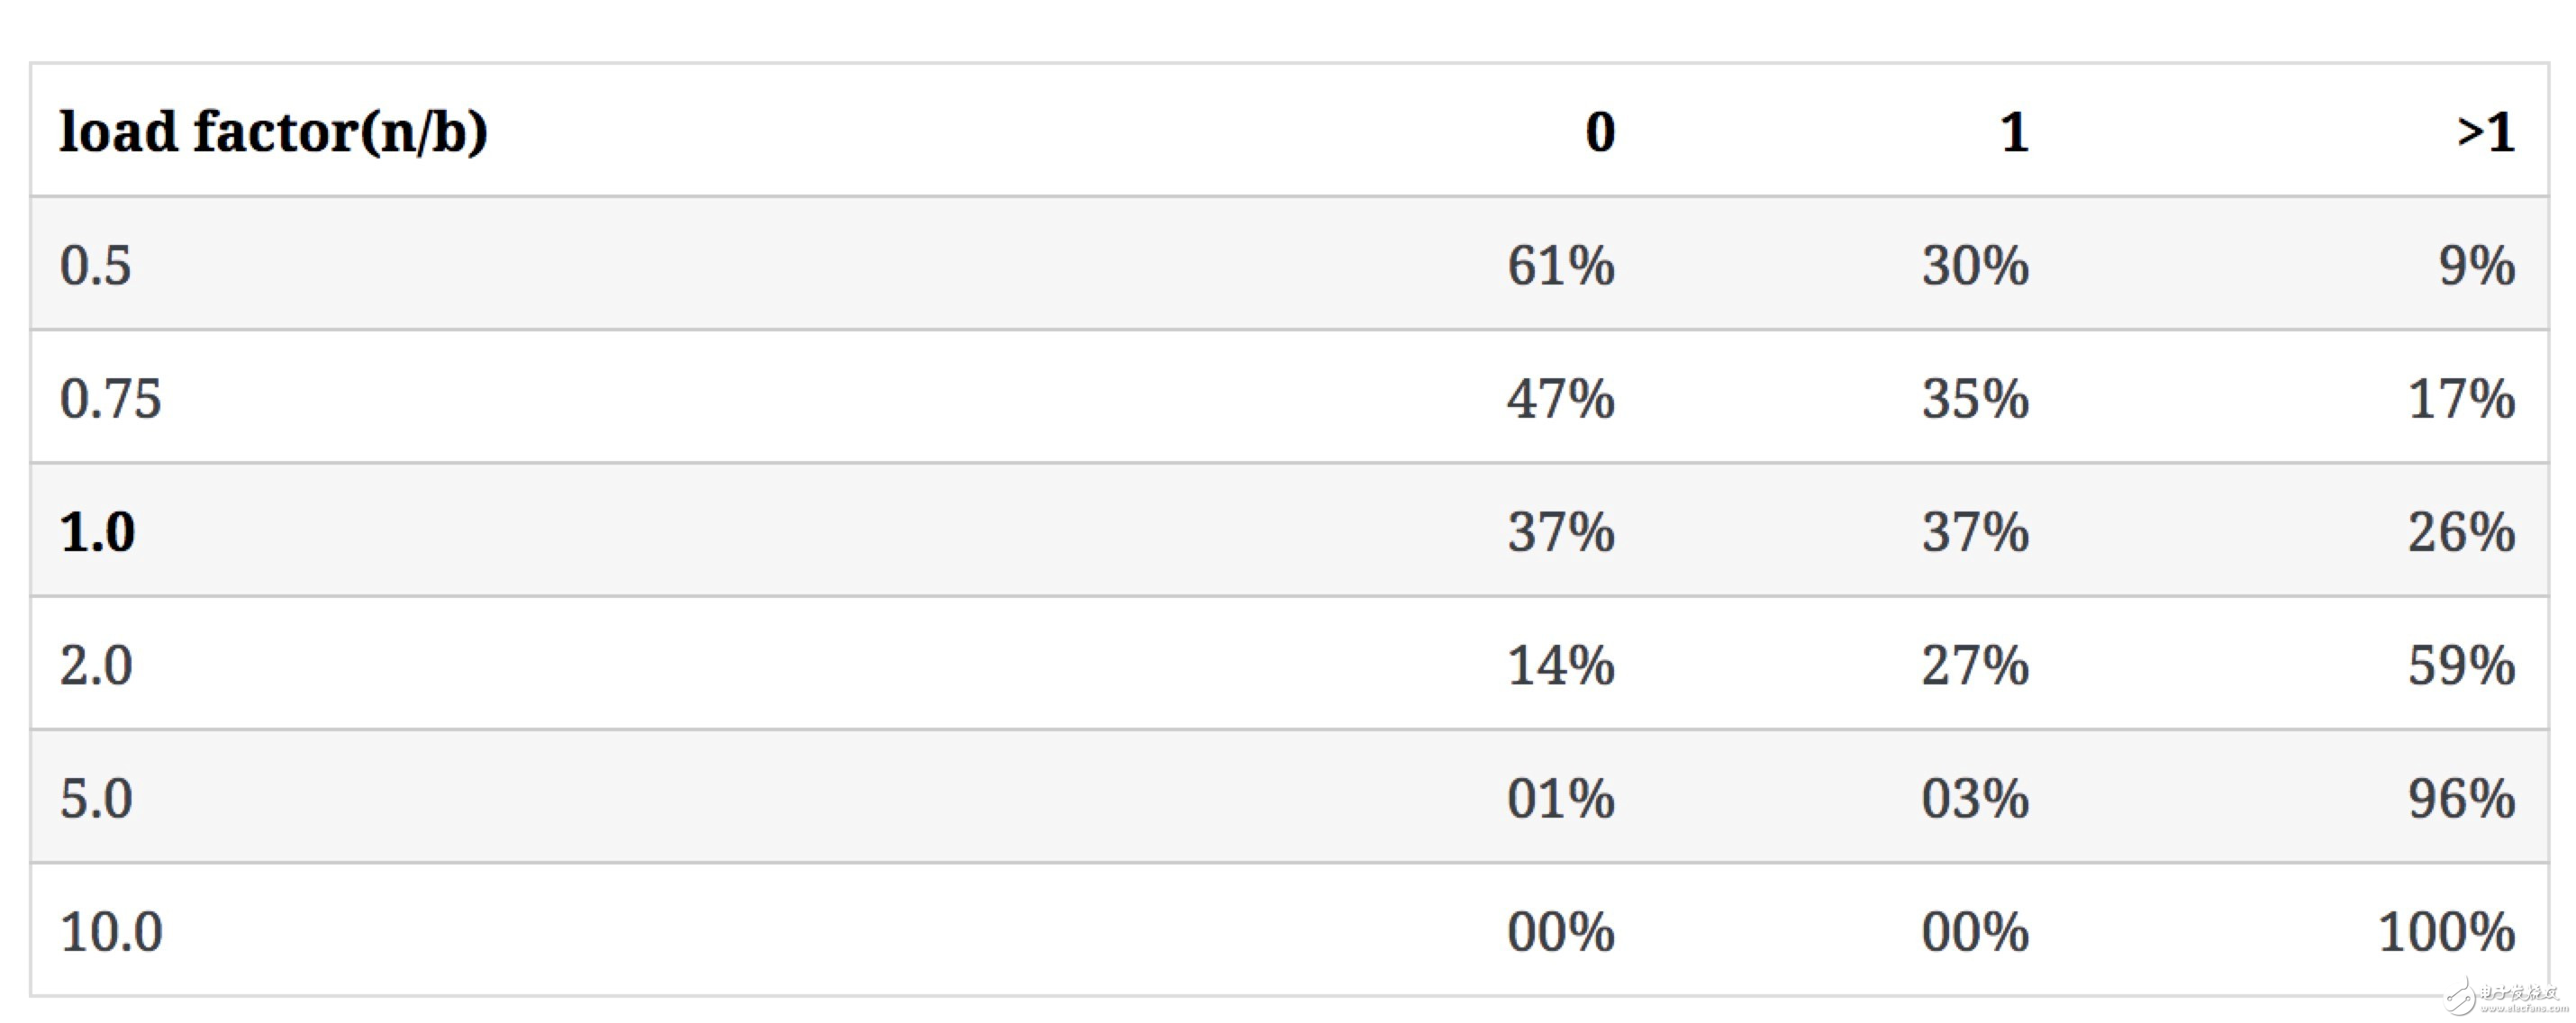Click the 61% cell in the 0.5 row
Image resolution: width=2576 pixels, height=1023 pixels.
[x=1560, y=266]
